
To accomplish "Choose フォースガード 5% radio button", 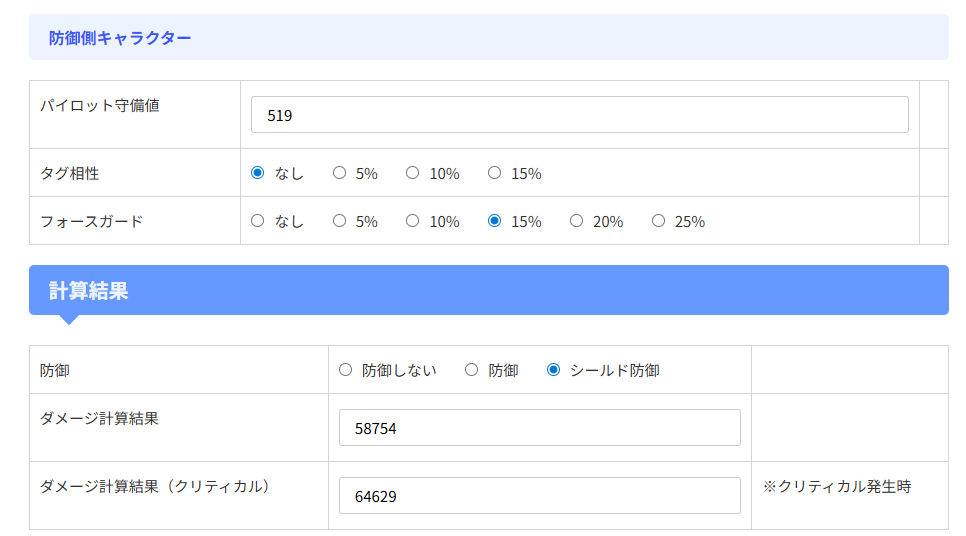I will tap(339, 221).
